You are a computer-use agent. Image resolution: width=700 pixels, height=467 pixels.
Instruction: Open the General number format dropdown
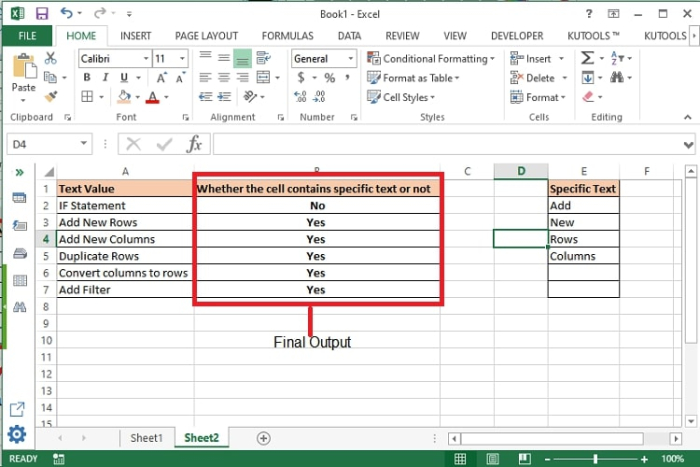(x=351, y=58)
